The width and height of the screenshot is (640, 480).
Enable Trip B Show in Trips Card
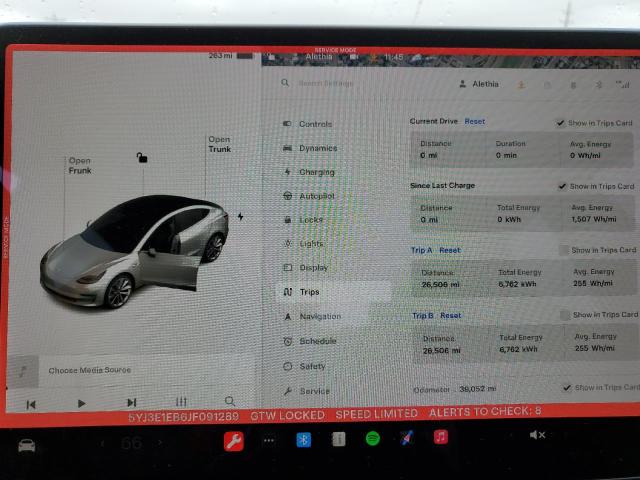click(565, 315)
